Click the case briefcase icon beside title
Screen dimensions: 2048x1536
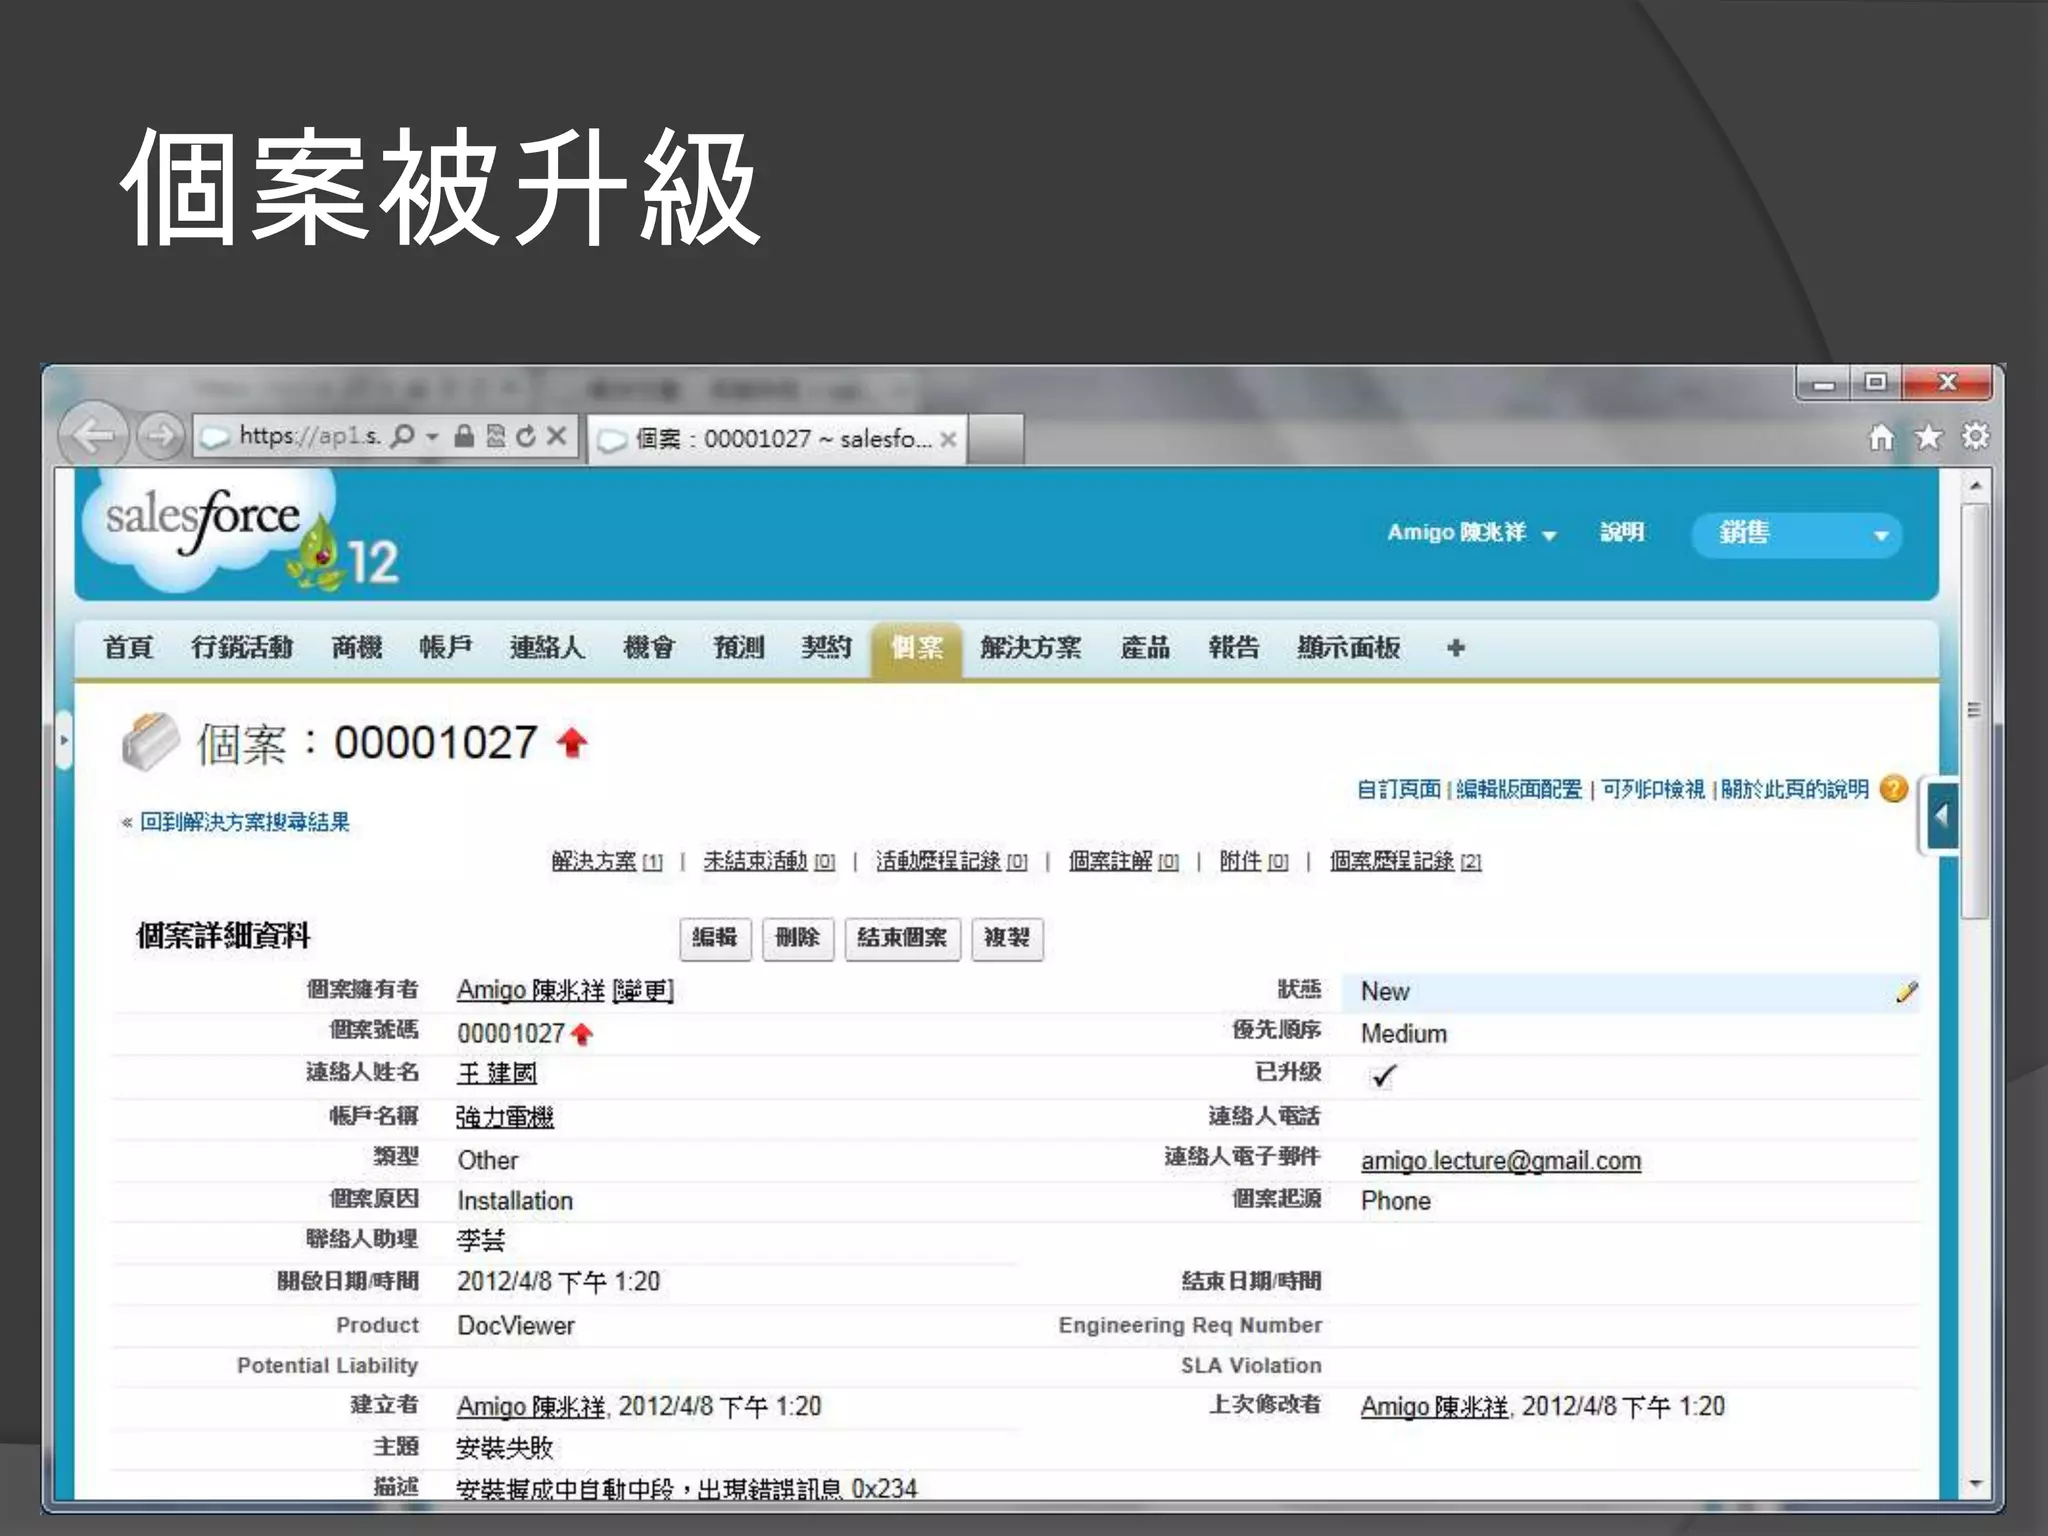tap(150, 742)
